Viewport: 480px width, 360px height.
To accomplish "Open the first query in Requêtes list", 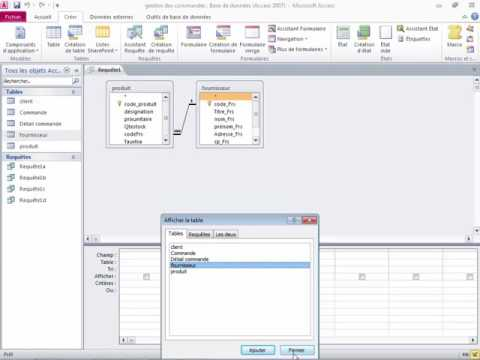I will click(42, 166).
